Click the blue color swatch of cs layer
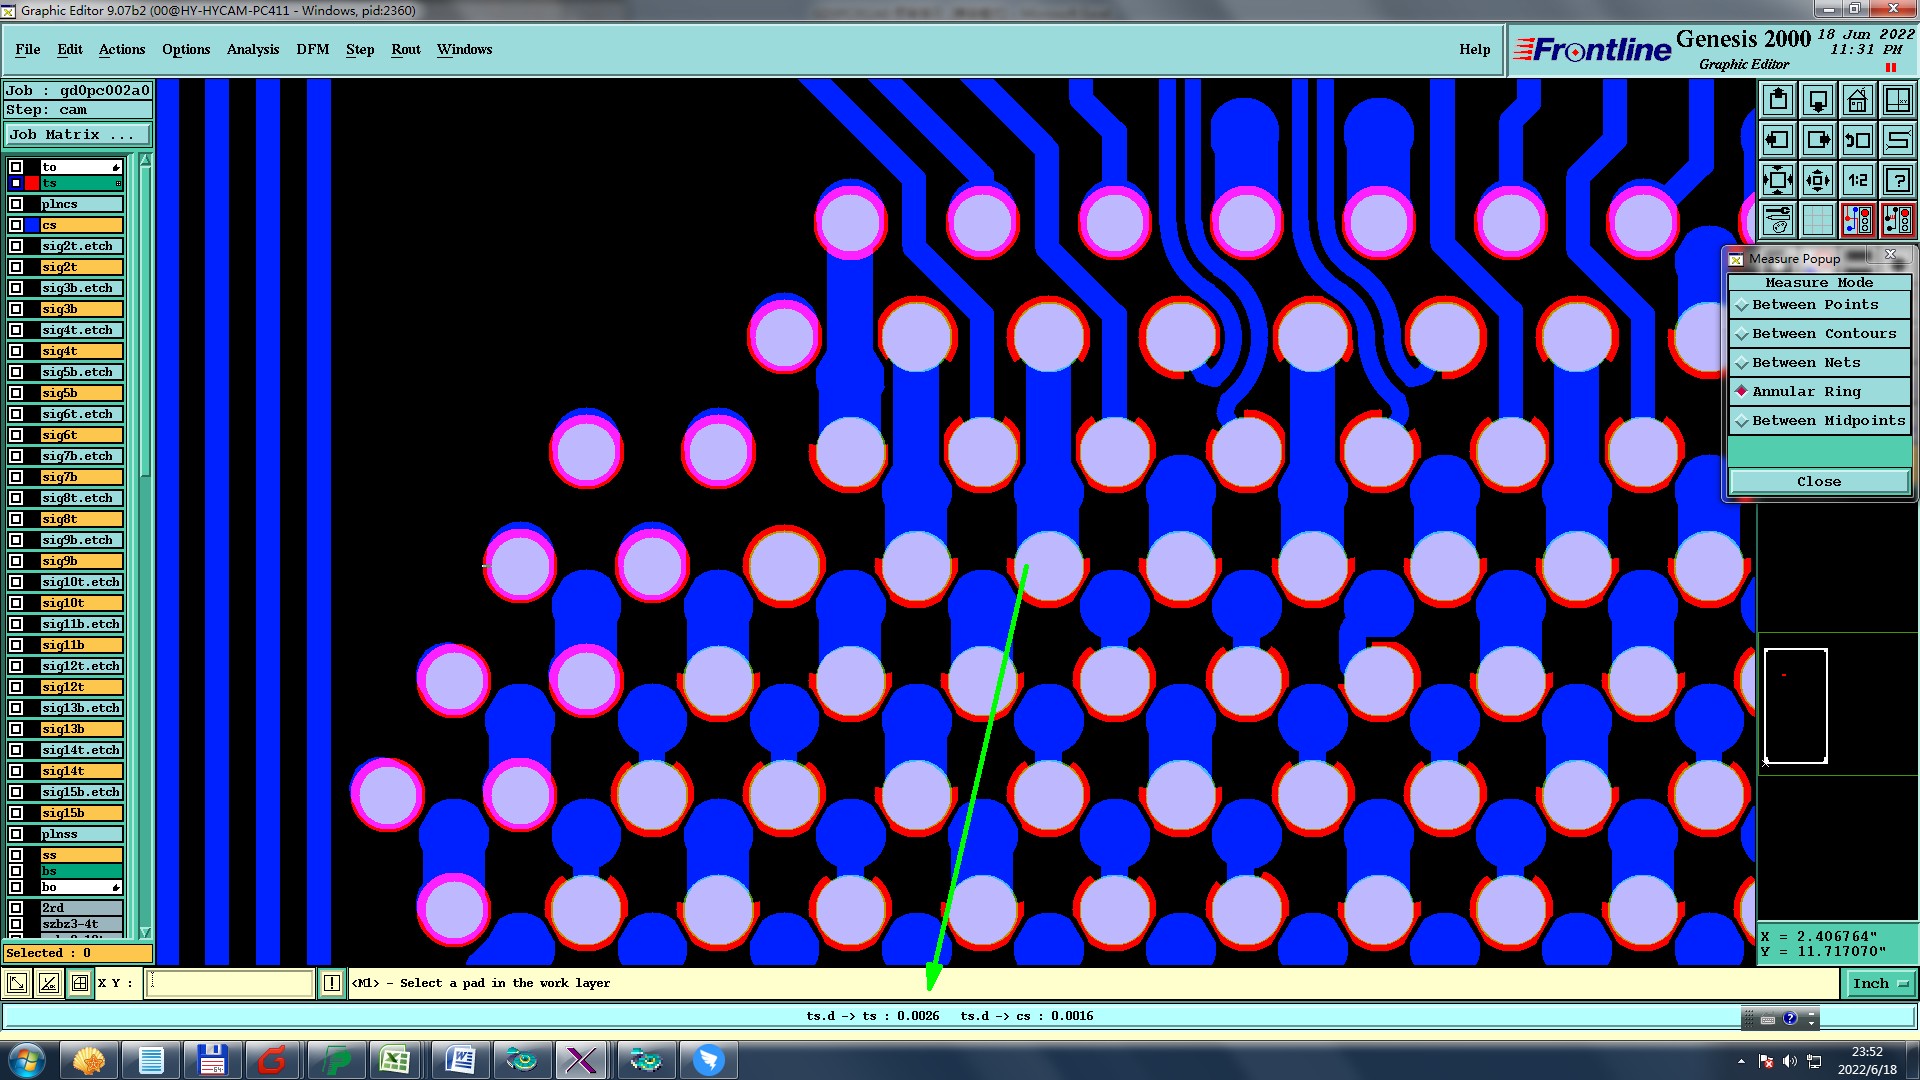The height and width of the screenshot is (1080, 1920). (x=32, y=225)
